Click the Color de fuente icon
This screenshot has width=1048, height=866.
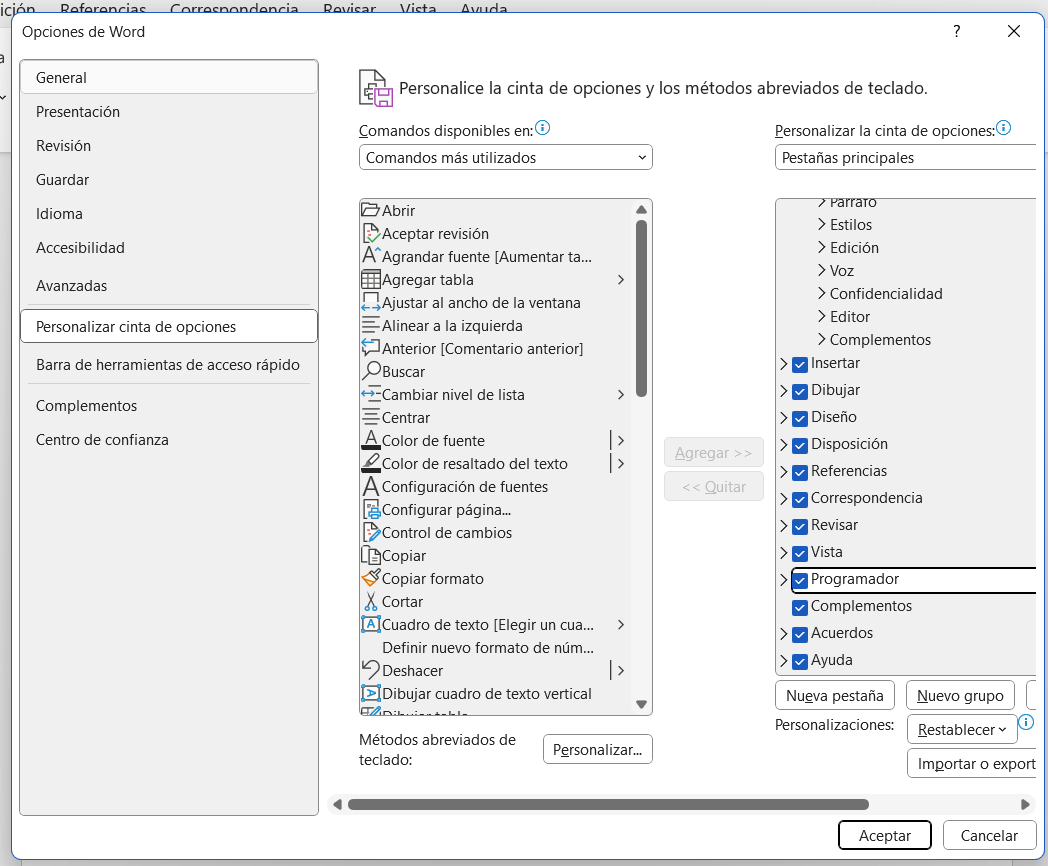[370, 441]
